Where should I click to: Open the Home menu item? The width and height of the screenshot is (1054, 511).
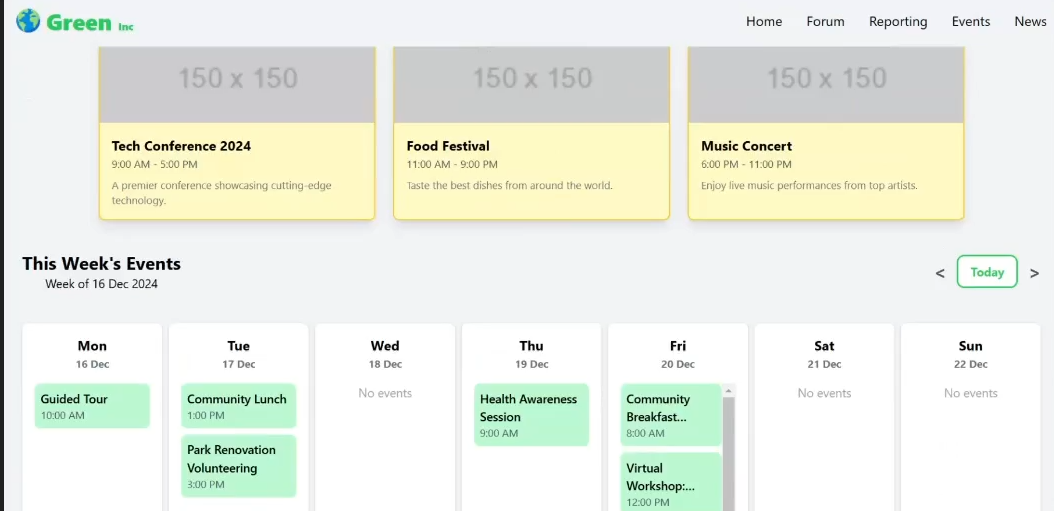coord(764,21)
